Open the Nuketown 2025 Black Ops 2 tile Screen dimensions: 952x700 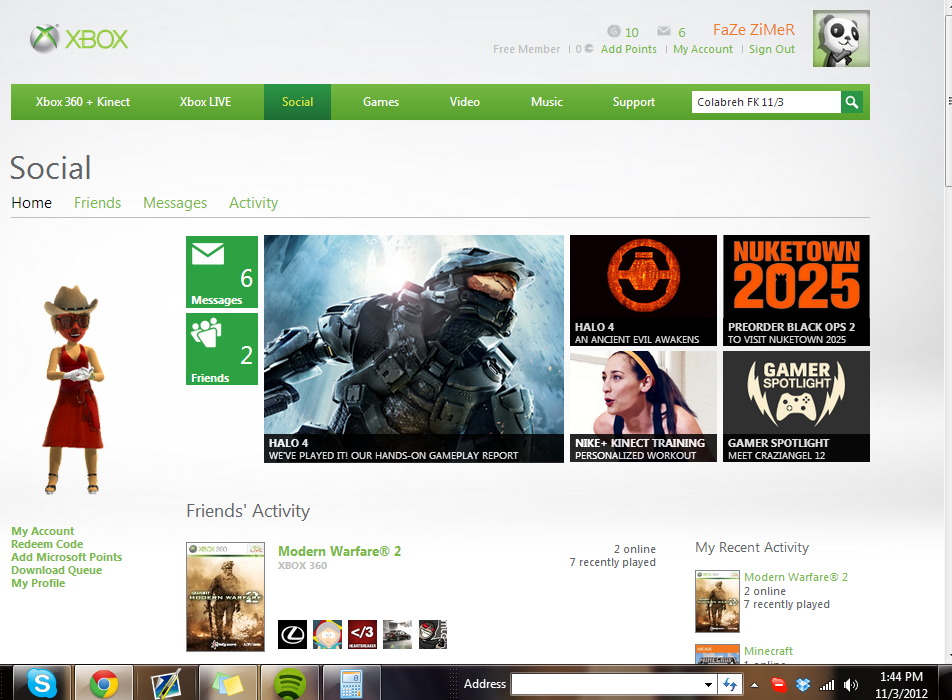[796, 291]
